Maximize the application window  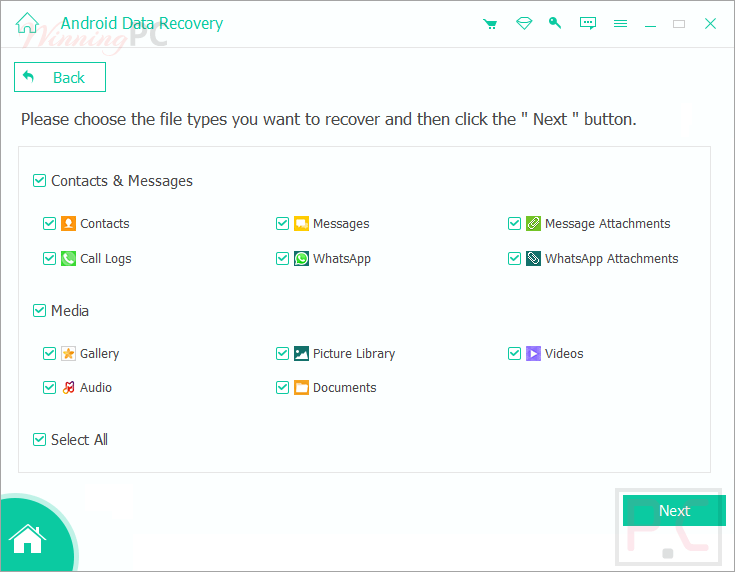pyautogui.click(x=679, y=23)
